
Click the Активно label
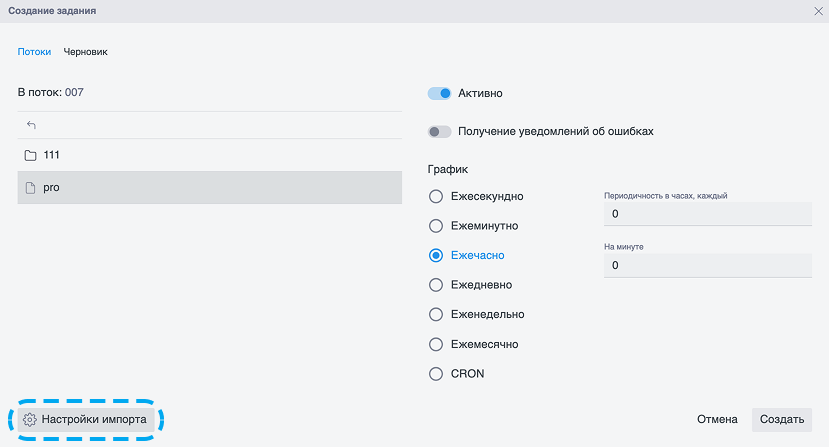480,94
